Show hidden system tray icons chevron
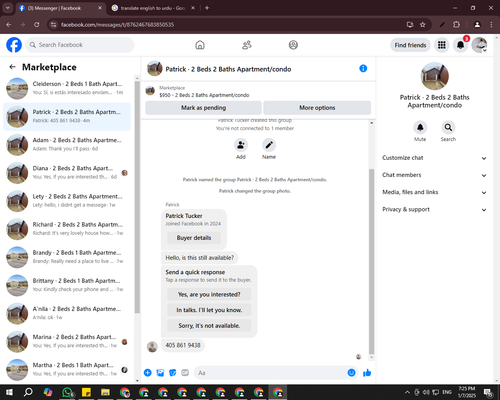500x400 pixels. [407, 392]
